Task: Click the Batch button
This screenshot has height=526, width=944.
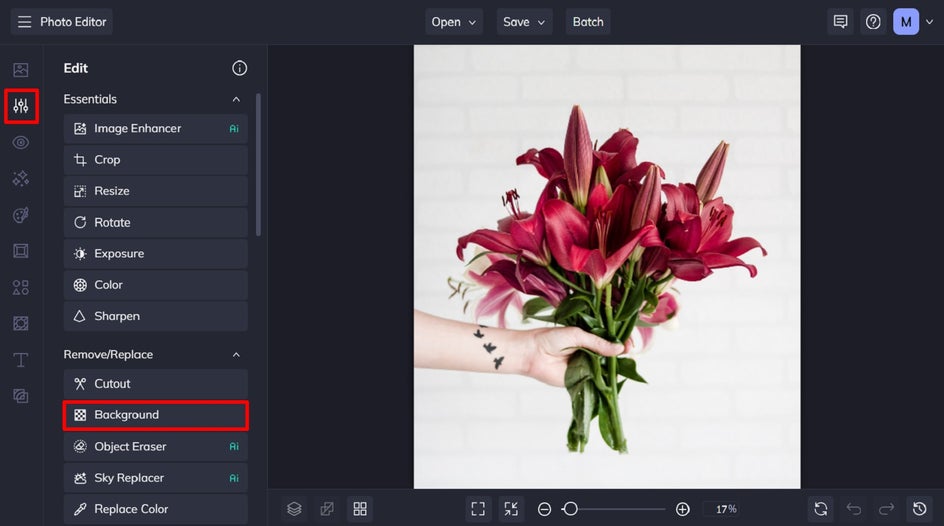Action: (x=588, y=22)
